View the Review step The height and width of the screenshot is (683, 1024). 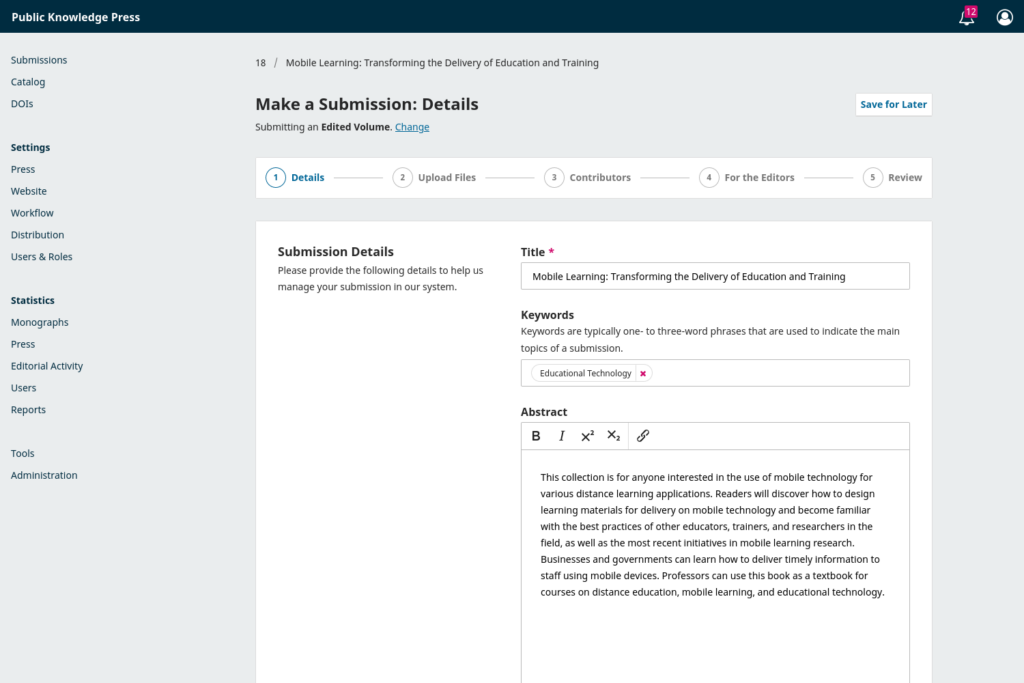893,177
